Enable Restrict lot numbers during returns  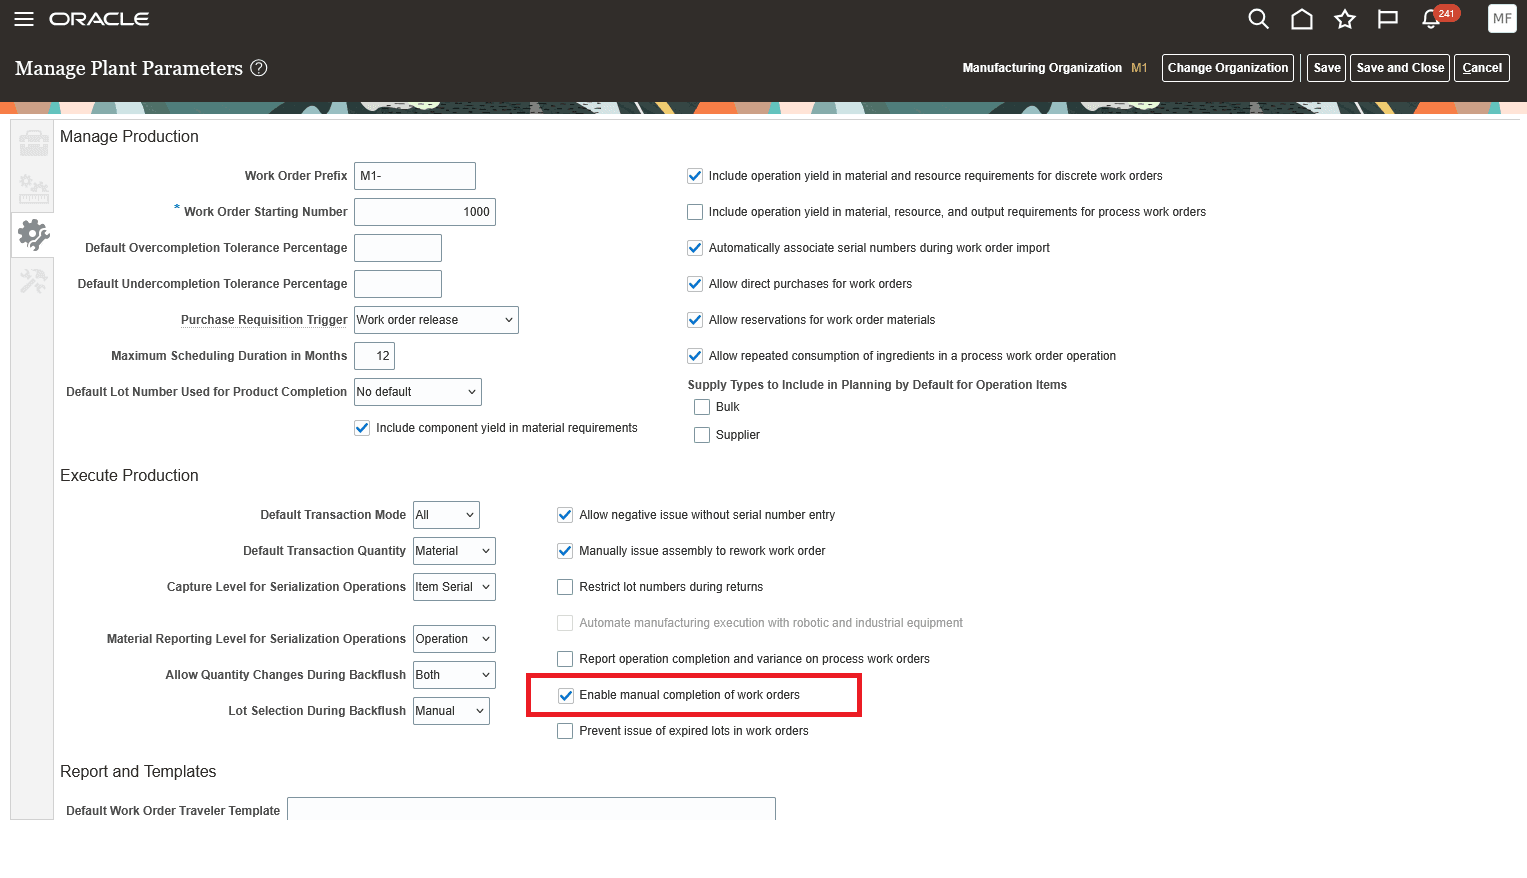[565, 587]
